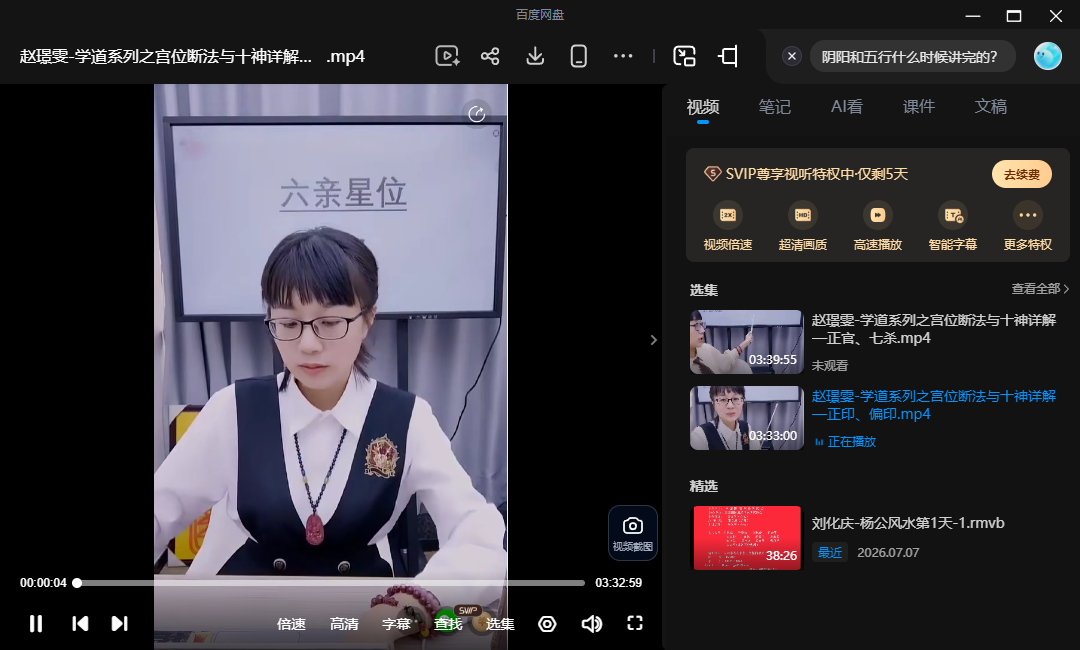Click the 最近 tag label
The image size is (1080, 650).
(830, 552)
